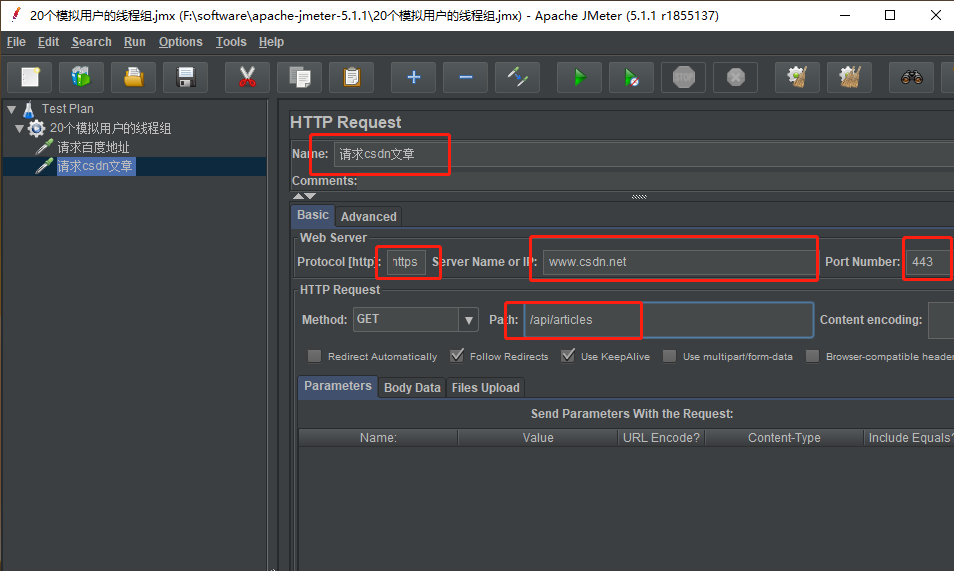This screenshot has width=954, height=571.
Task: Enable Redirect Automatically checkbox
Action: 315,356
